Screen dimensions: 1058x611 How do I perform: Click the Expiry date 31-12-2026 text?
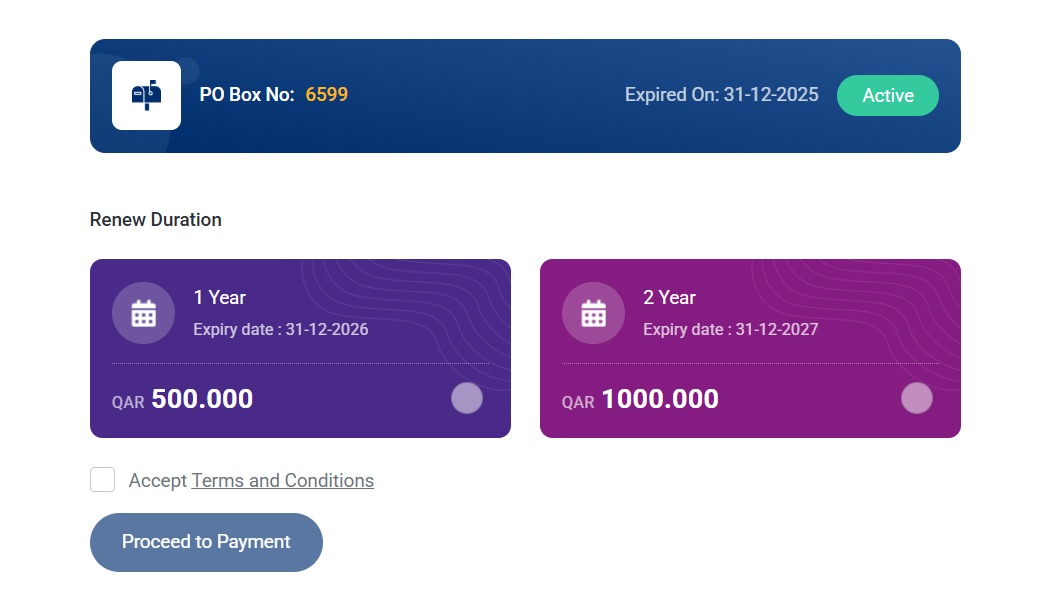[281, 329]
